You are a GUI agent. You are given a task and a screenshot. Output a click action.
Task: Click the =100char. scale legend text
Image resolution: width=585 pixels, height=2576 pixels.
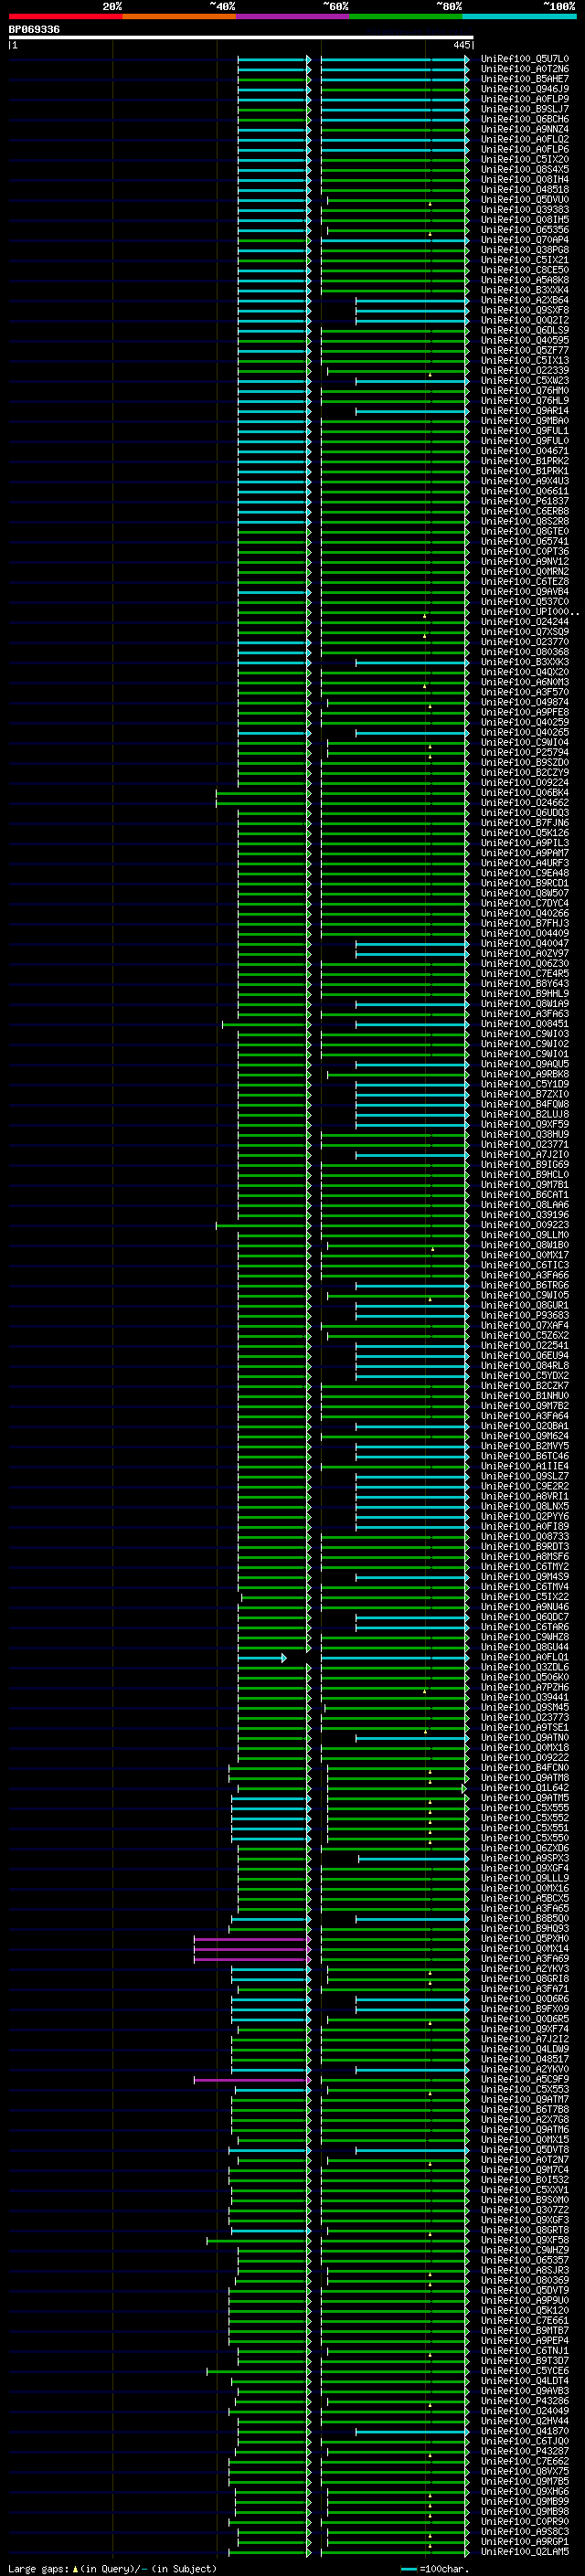[444, 2568]
